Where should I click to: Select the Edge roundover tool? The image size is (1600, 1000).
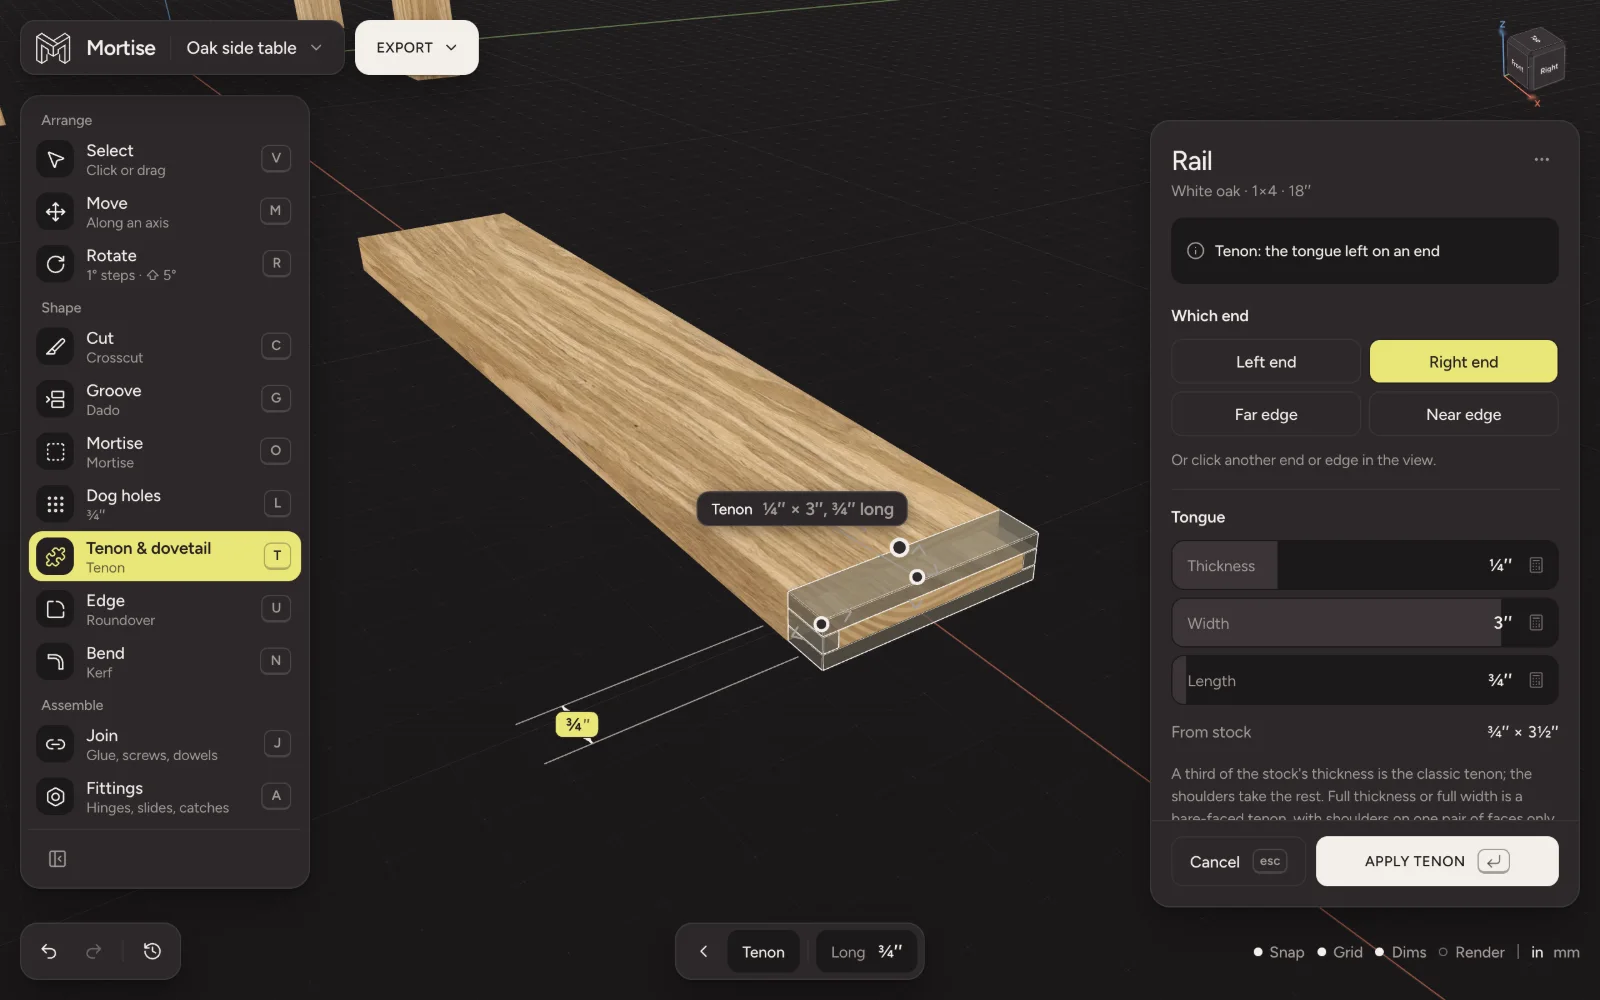tap(165, 609)
